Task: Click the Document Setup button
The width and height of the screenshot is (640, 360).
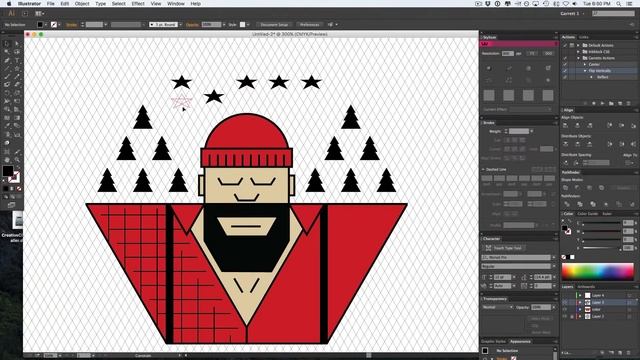Action: [x=274, y=24]
